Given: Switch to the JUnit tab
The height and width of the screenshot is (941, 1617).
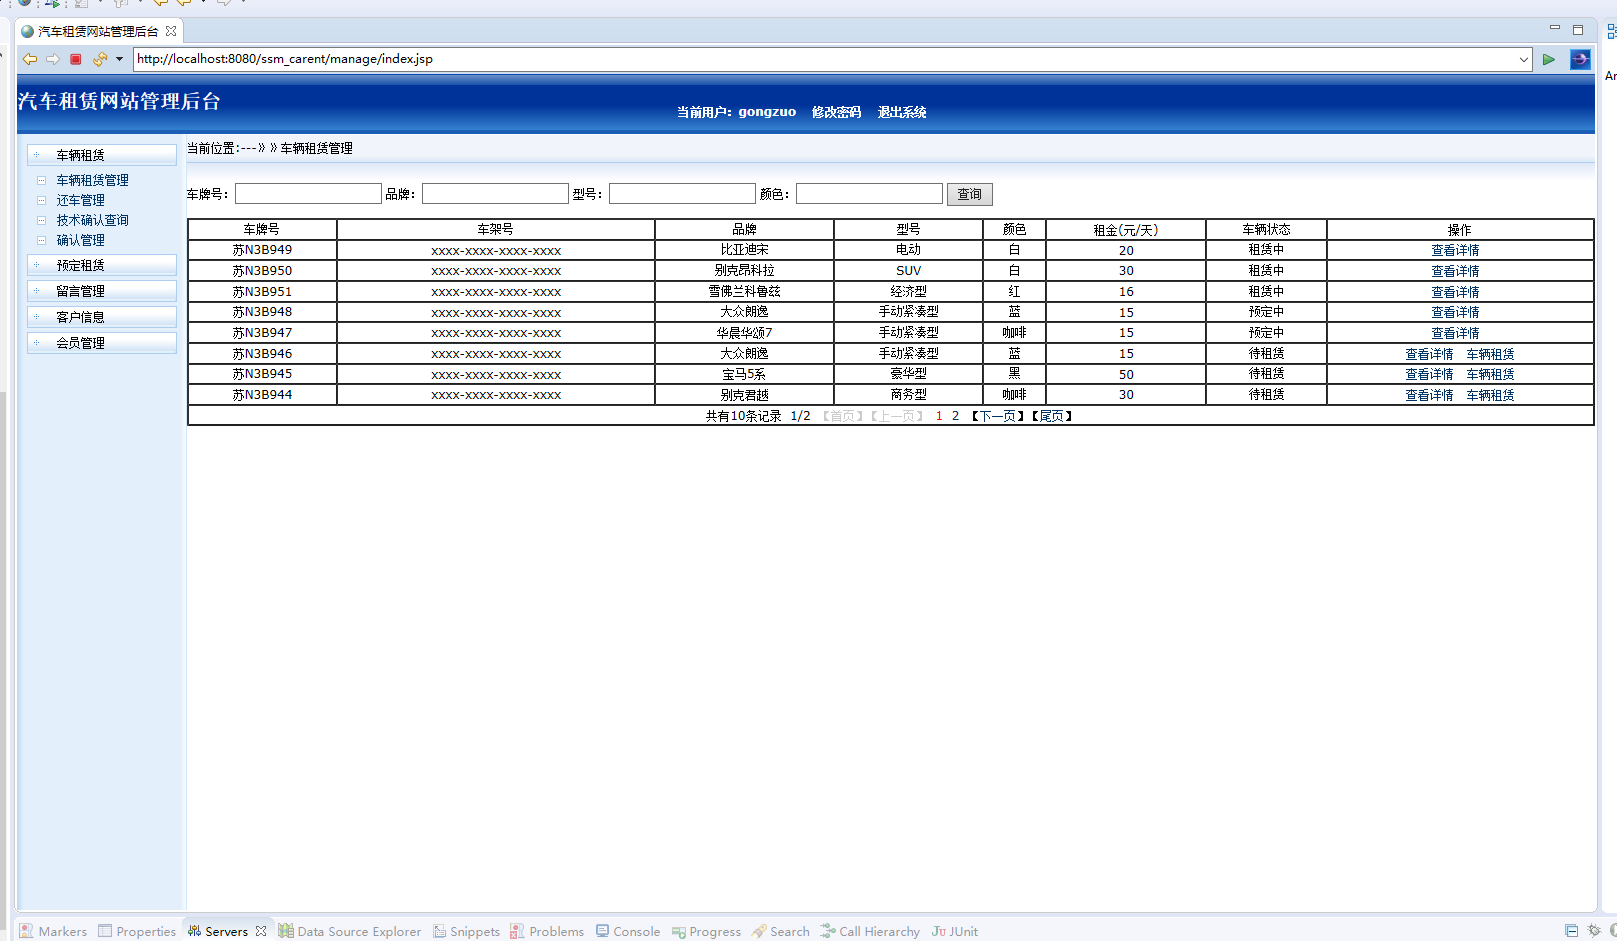Looking at the screenshot, I should [955, 931].
